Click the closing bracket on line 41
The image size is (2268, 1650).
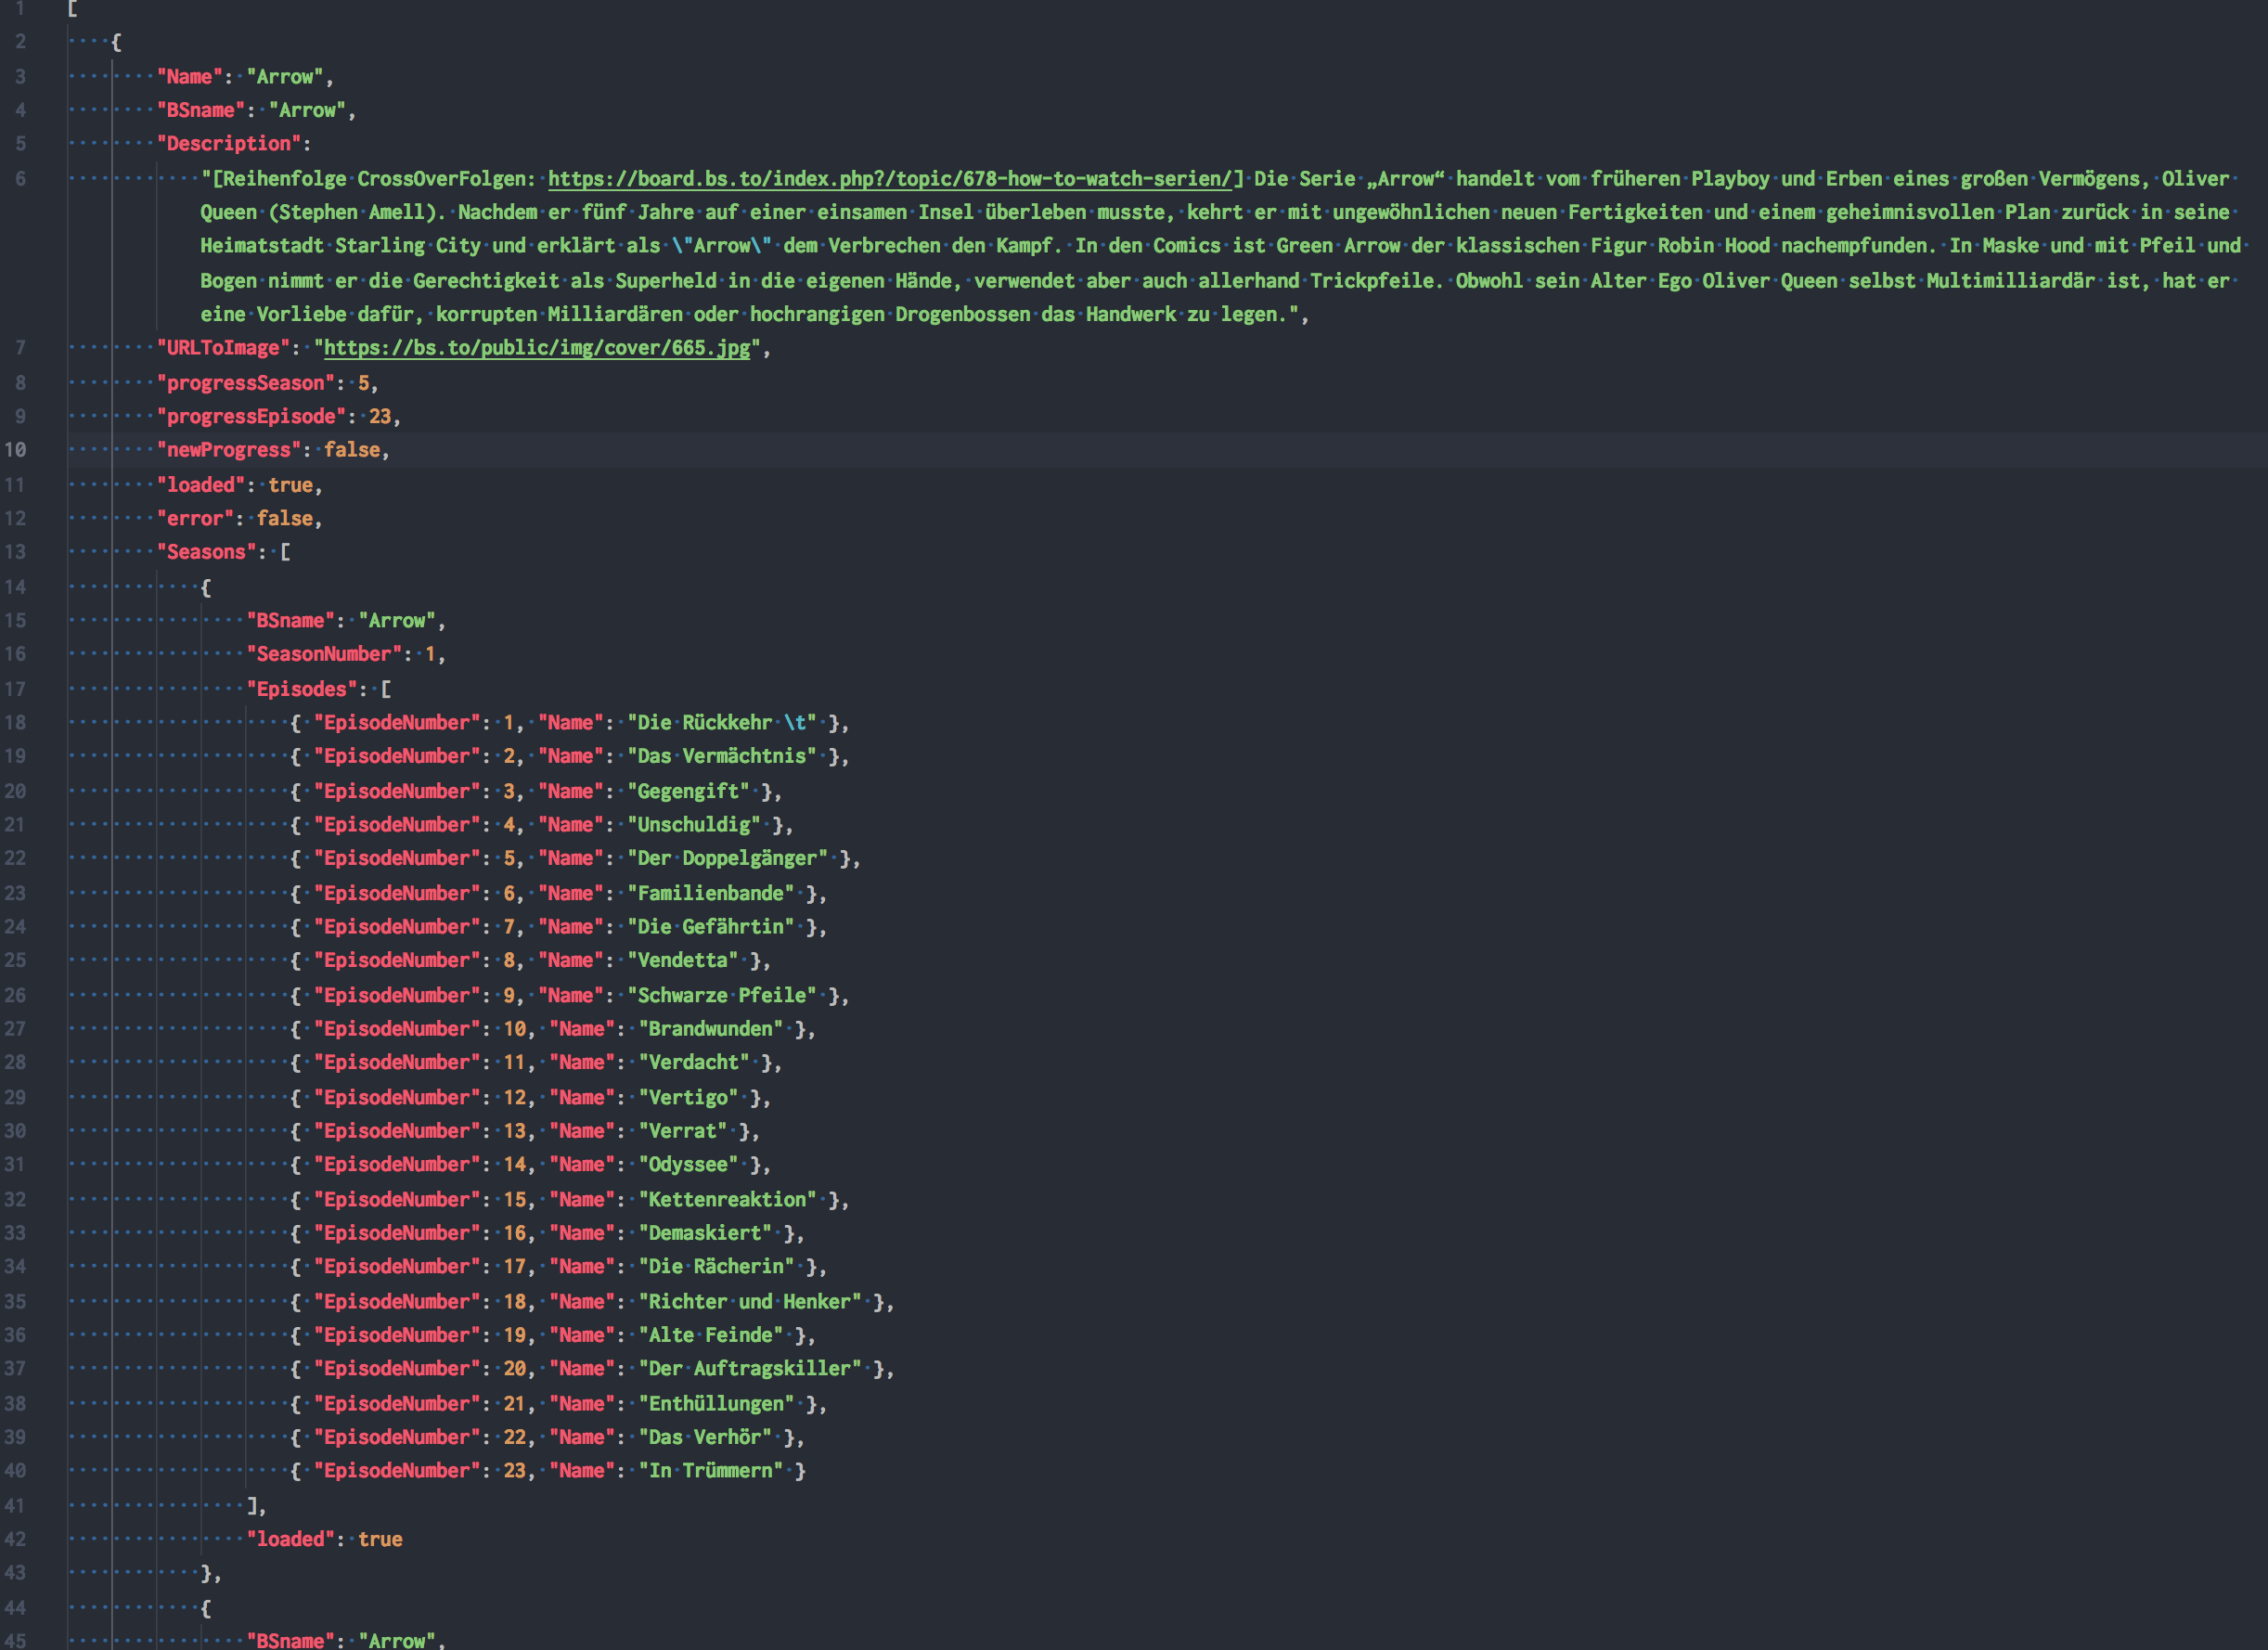252,1505
